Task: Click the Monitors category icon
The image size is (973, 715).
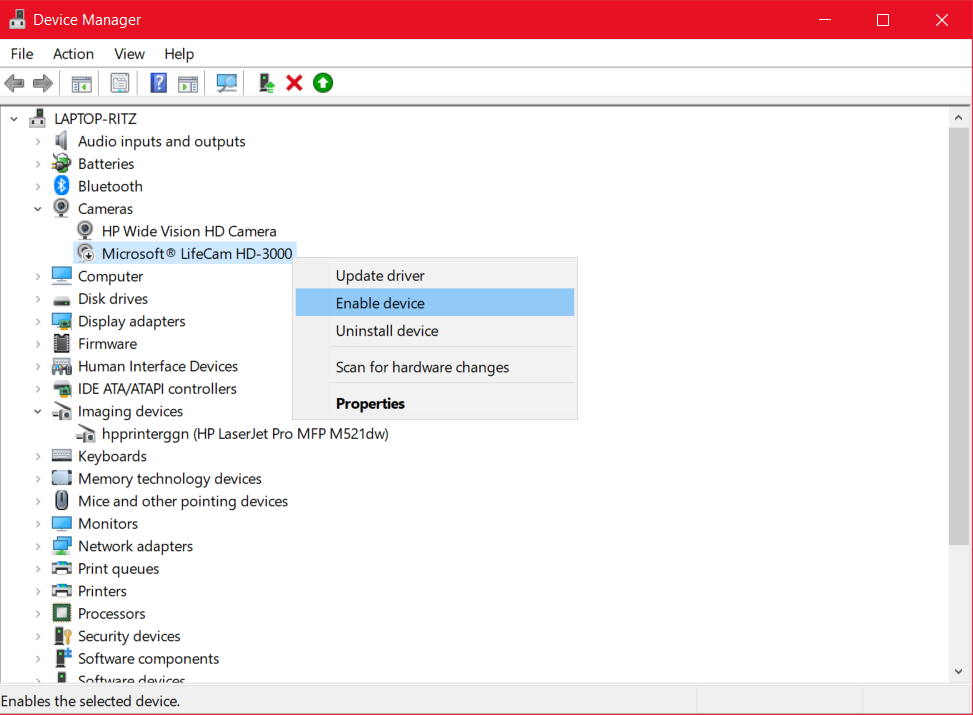Action: [x=62, y=523]
